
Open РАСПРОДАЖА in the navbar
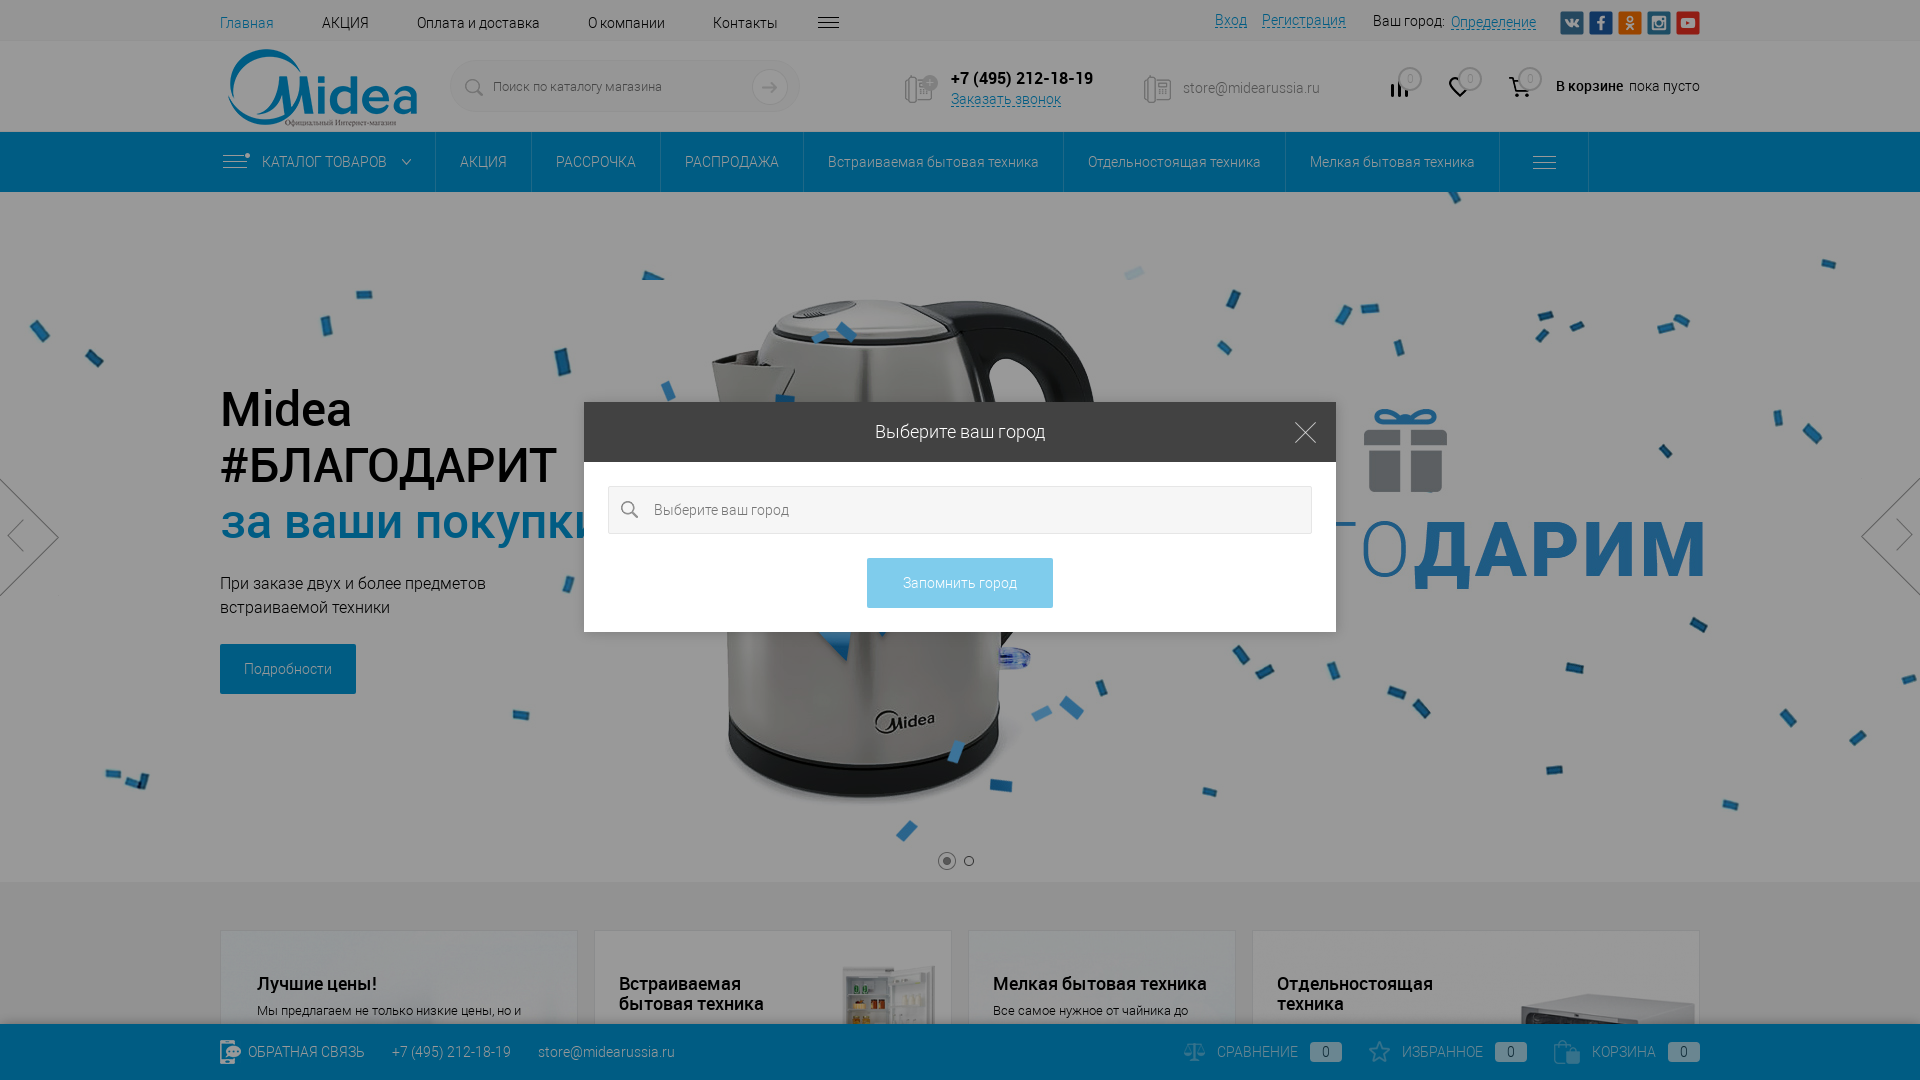[x=732, y=162]
